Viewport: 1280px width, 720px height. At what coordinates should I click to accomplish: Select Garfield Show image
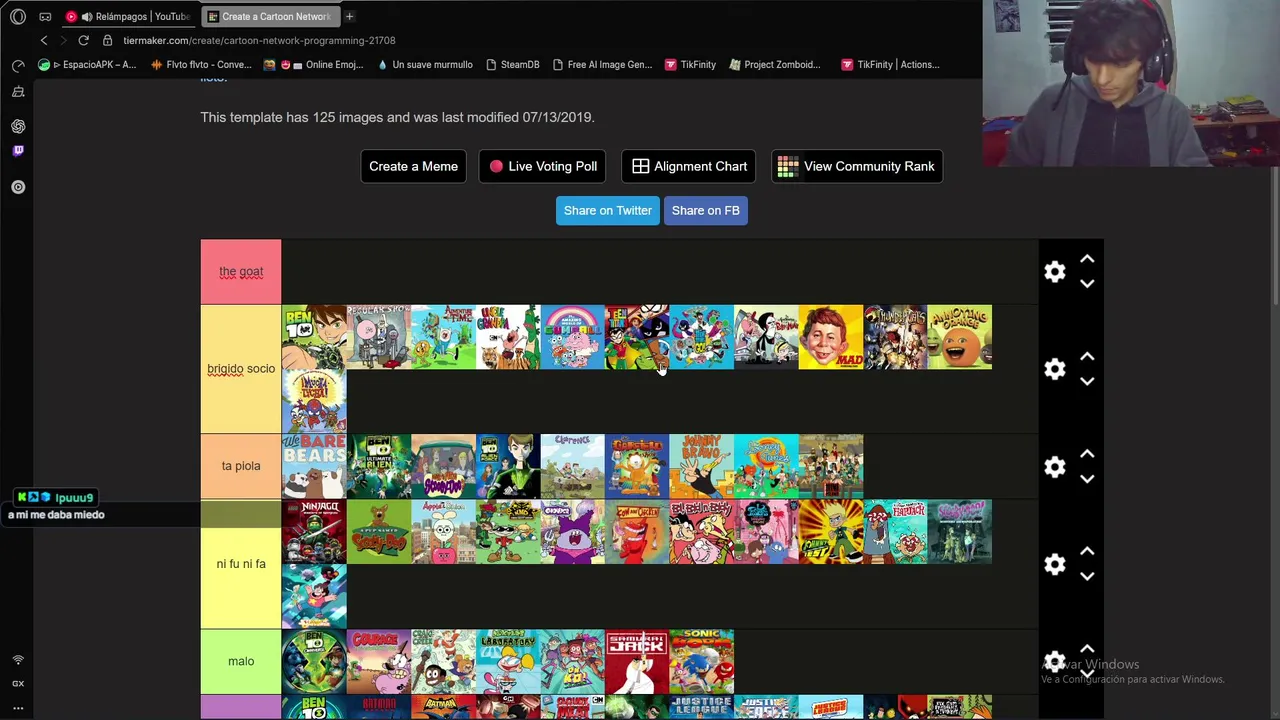tap(637, 466)
